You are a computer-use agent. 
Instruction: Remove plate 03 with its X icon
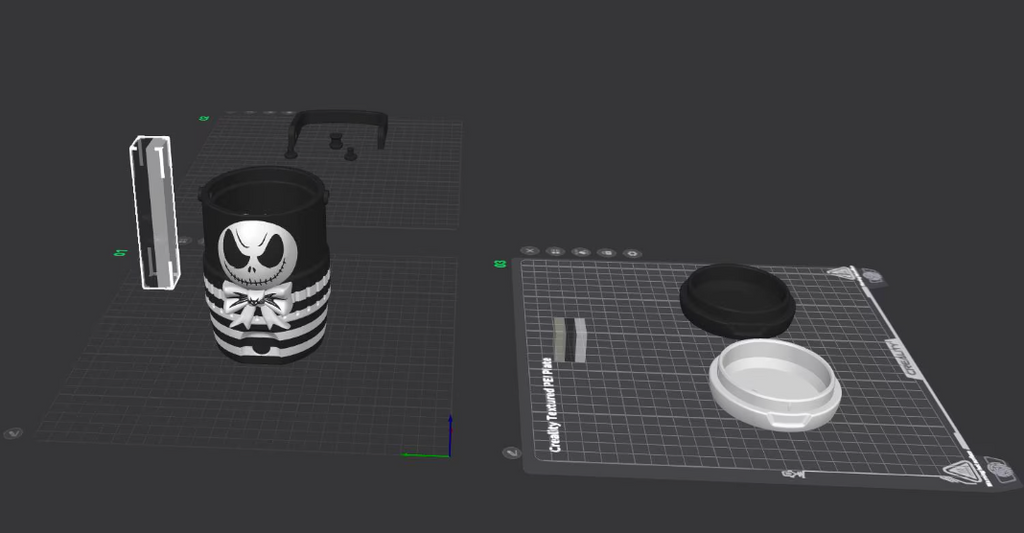[530, 251]
